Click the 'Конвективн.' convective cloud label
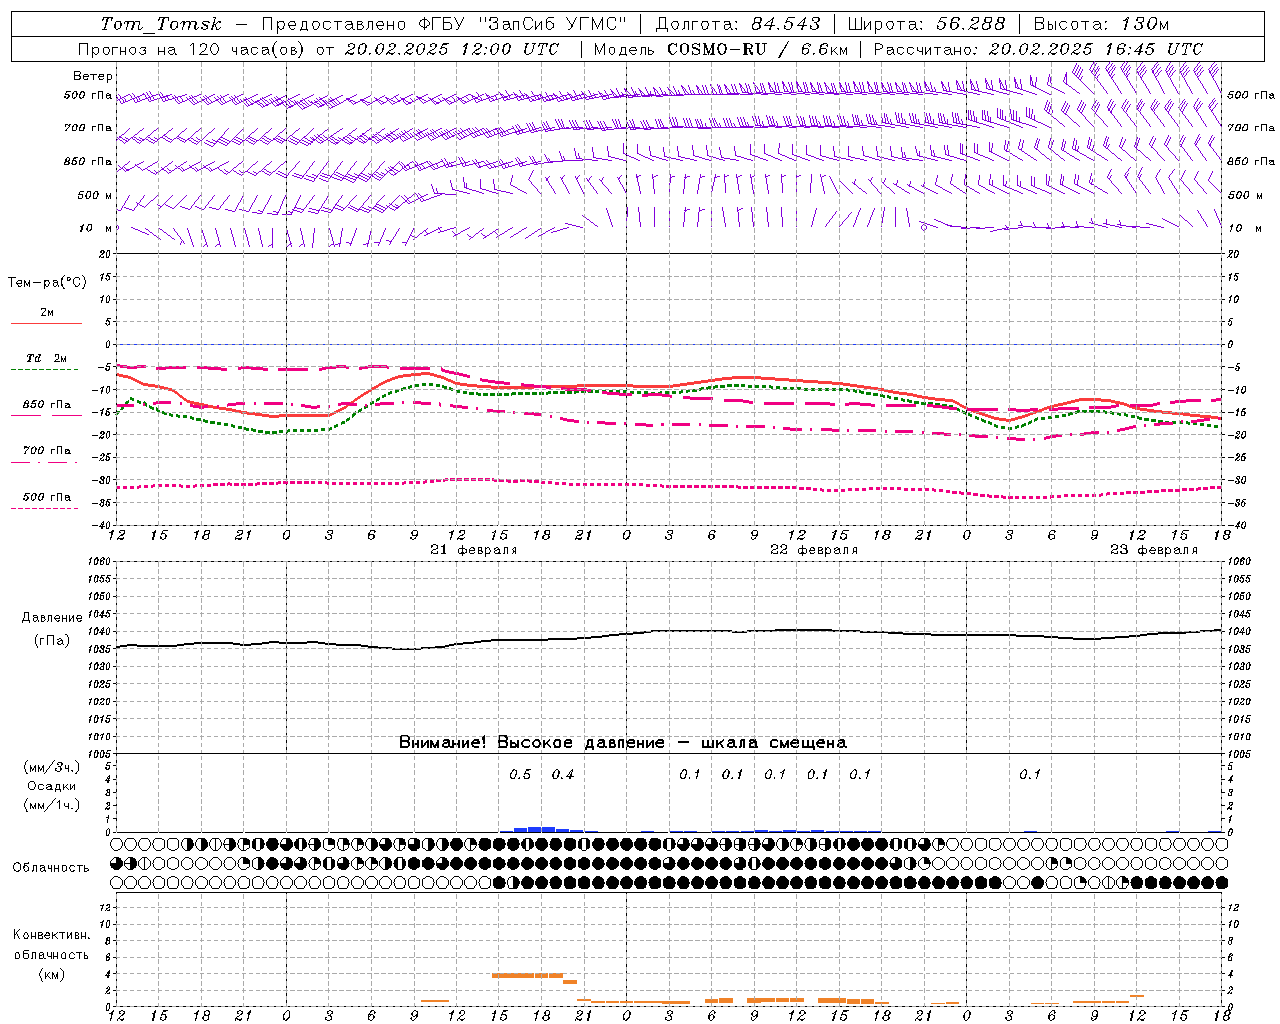1280x1024 pixels. (52, 935)
